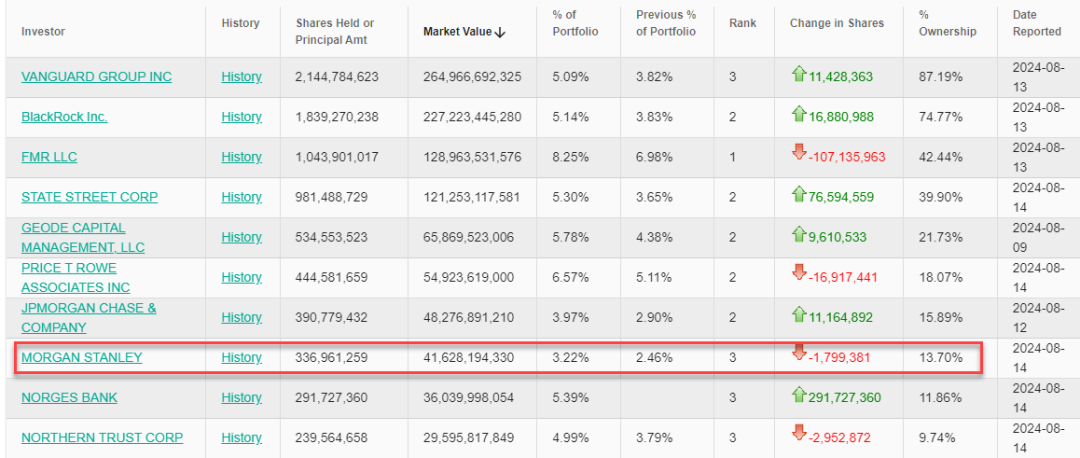Click red down arrow in FMR LLC row
The width and height of the screenshot is (1080, 458).
click(798, 153)
